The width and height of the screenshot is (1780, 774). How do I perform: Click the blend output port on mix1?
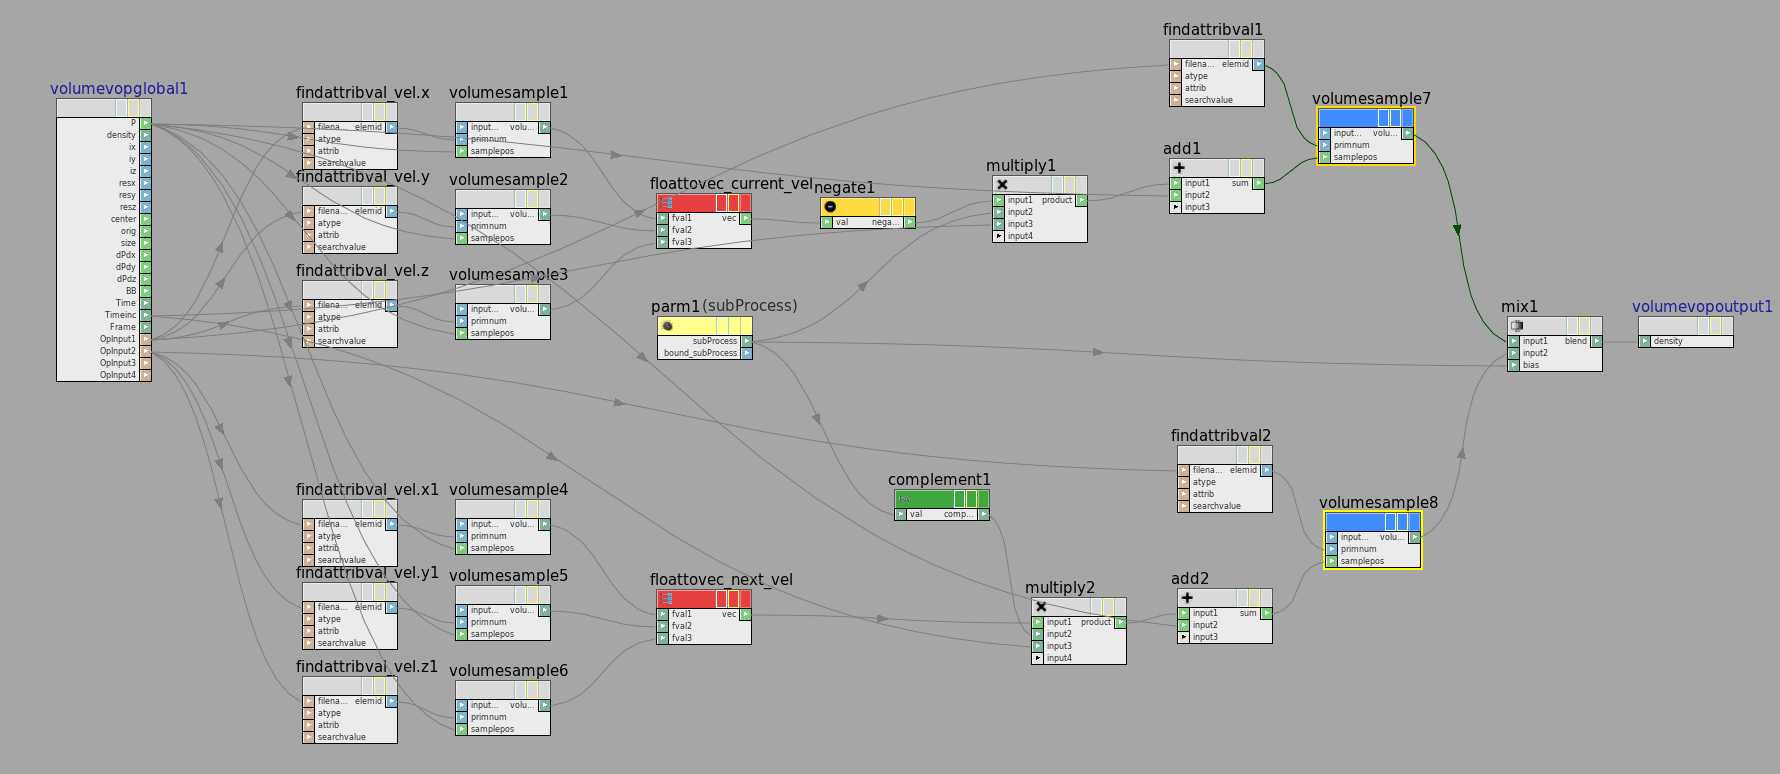click(x=1597, y=341)
